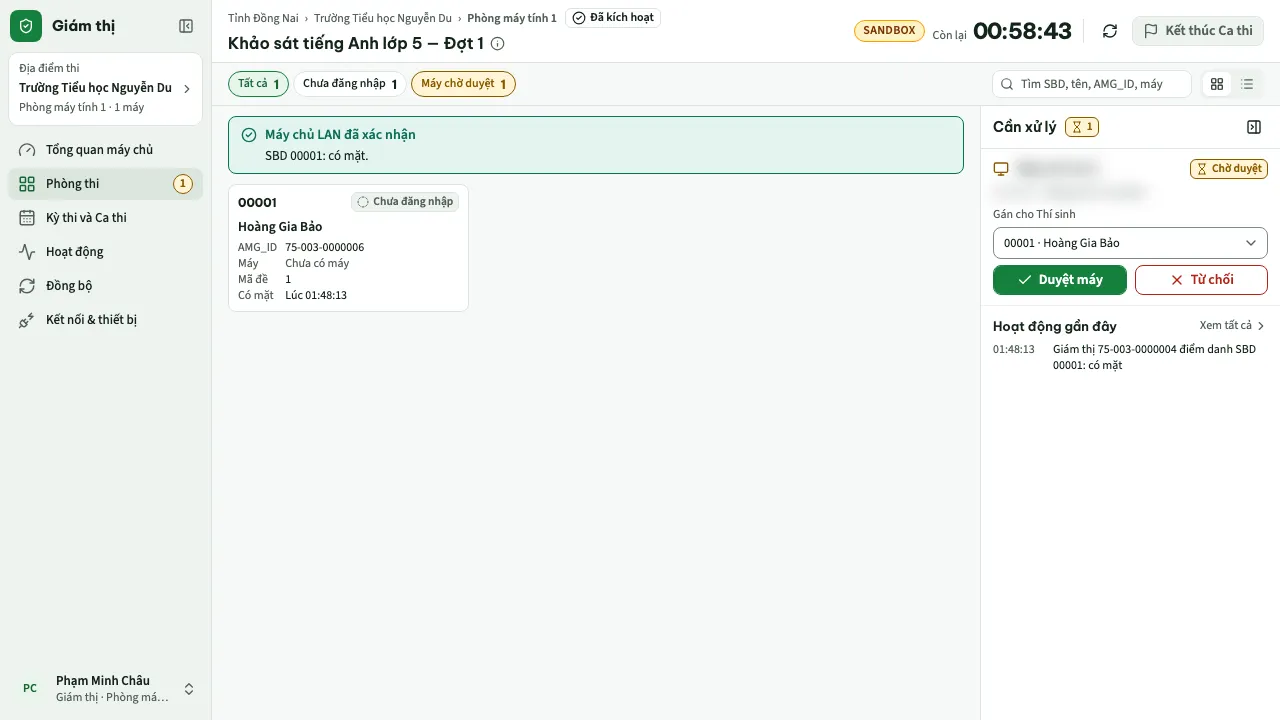This screenshot has height=720, width=1280.
Task: Collapse the Cần xử lý side panel
Action: pos(1254,127)
